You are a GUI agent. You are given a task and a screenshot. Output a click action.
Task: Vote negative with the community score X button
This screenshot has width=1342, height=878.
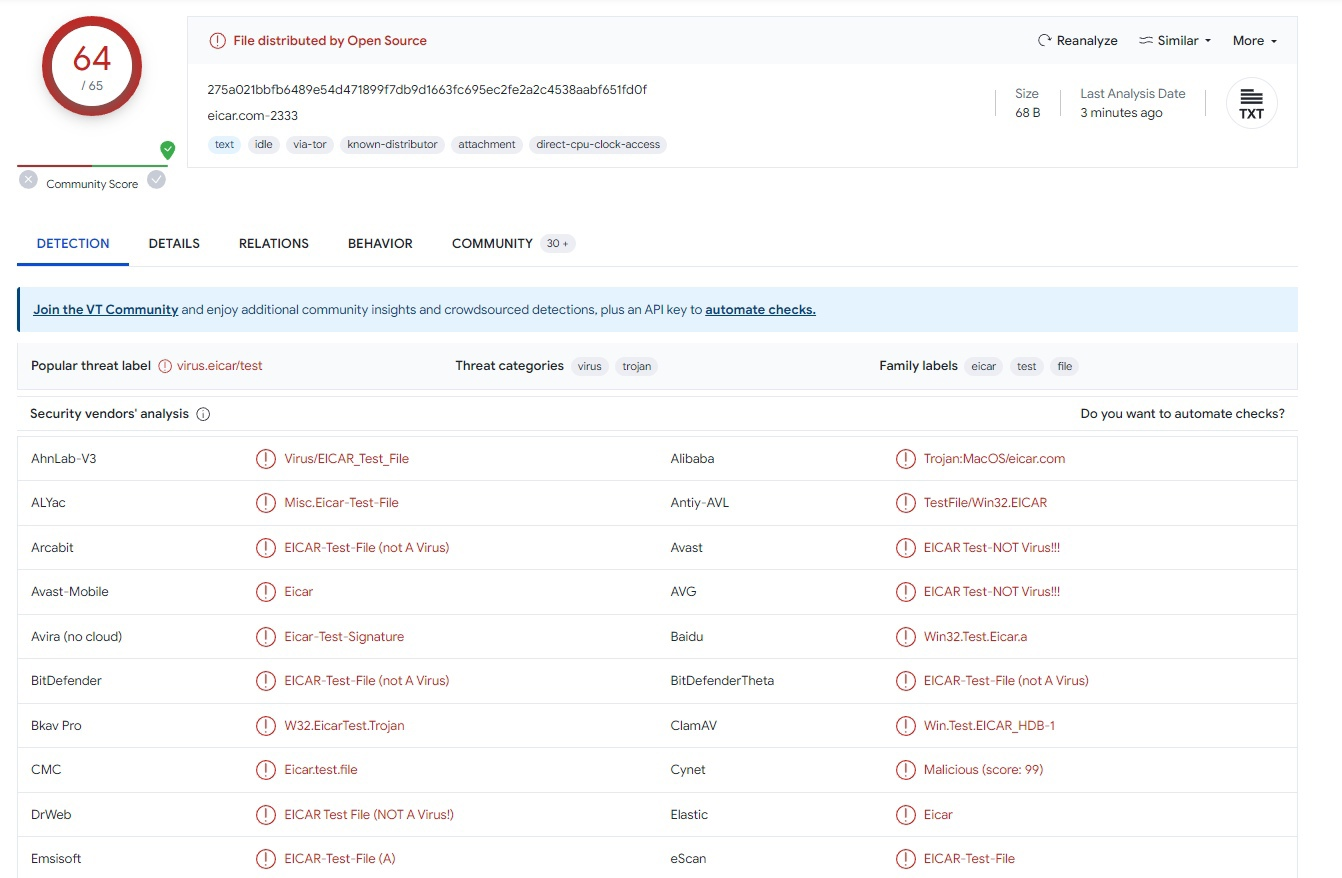coord(29,180)
